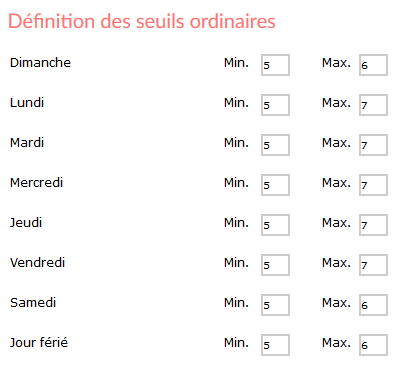Select the Lundi Min. field
The image size is (401, 368).
[275, 105]
